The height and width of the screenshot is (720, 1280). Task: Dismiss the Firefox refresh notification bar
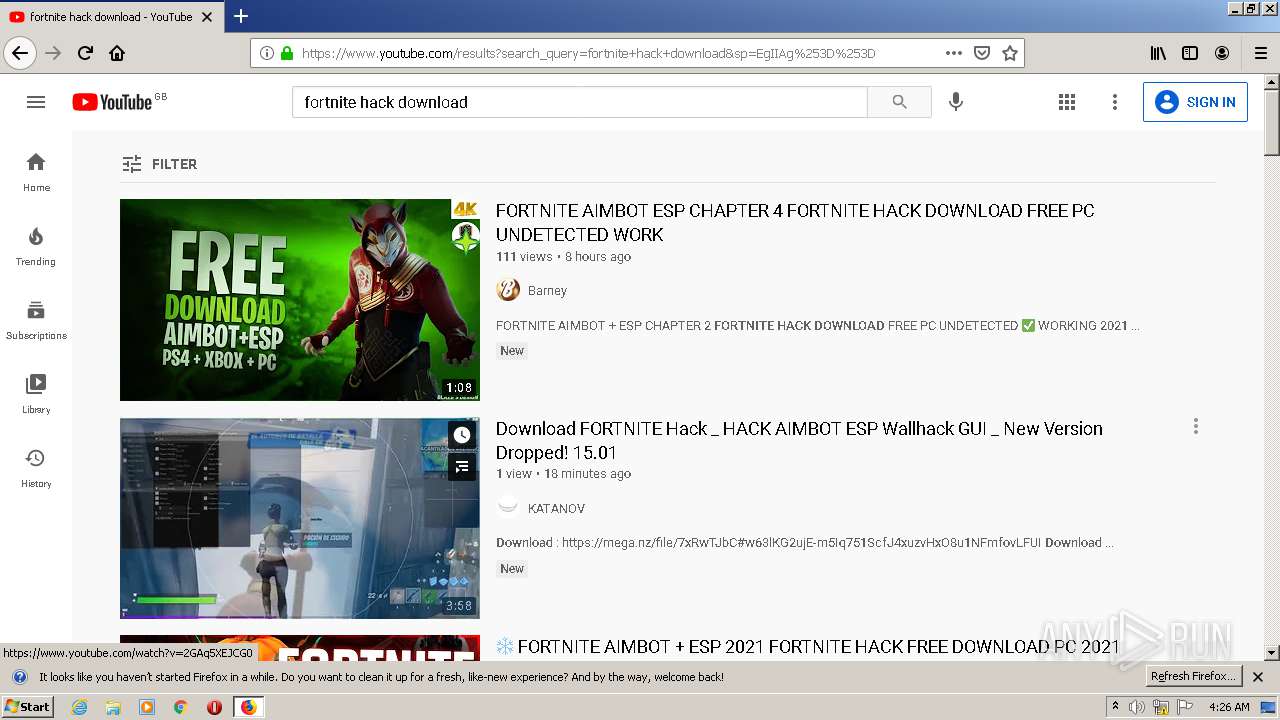[x=1258, y=677]
